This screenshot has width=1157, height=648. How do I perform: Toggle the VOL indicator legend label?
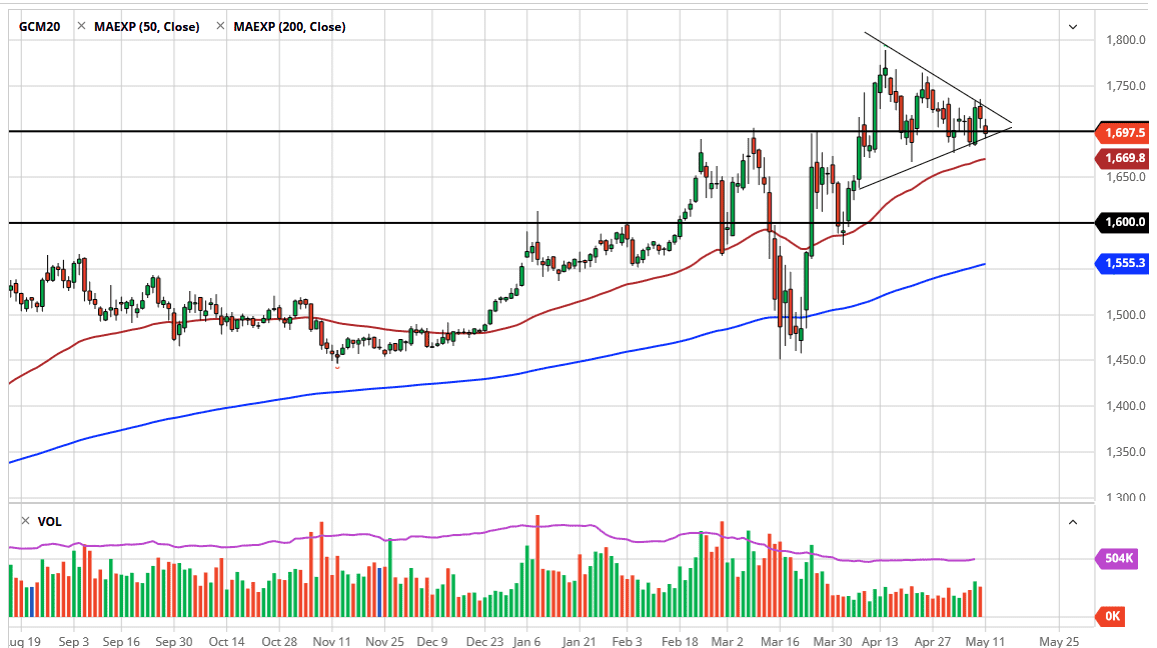click(50, 521)
